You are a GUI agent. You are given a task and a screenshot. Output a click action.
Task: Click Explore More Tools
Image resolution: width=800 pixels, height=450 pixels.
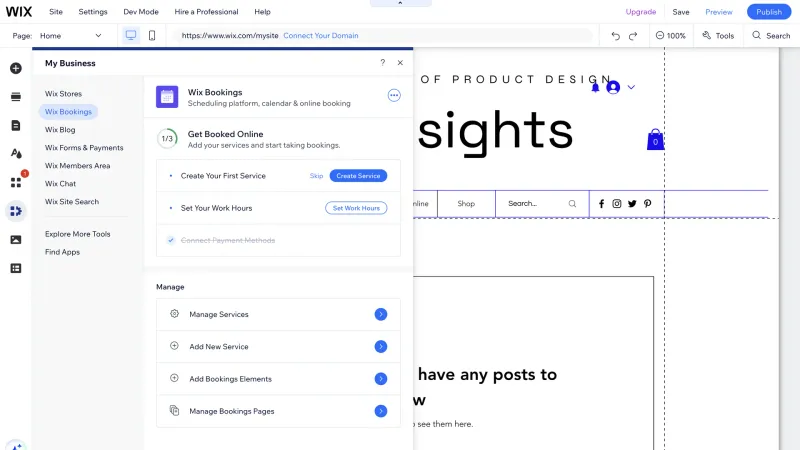point(78,234)
